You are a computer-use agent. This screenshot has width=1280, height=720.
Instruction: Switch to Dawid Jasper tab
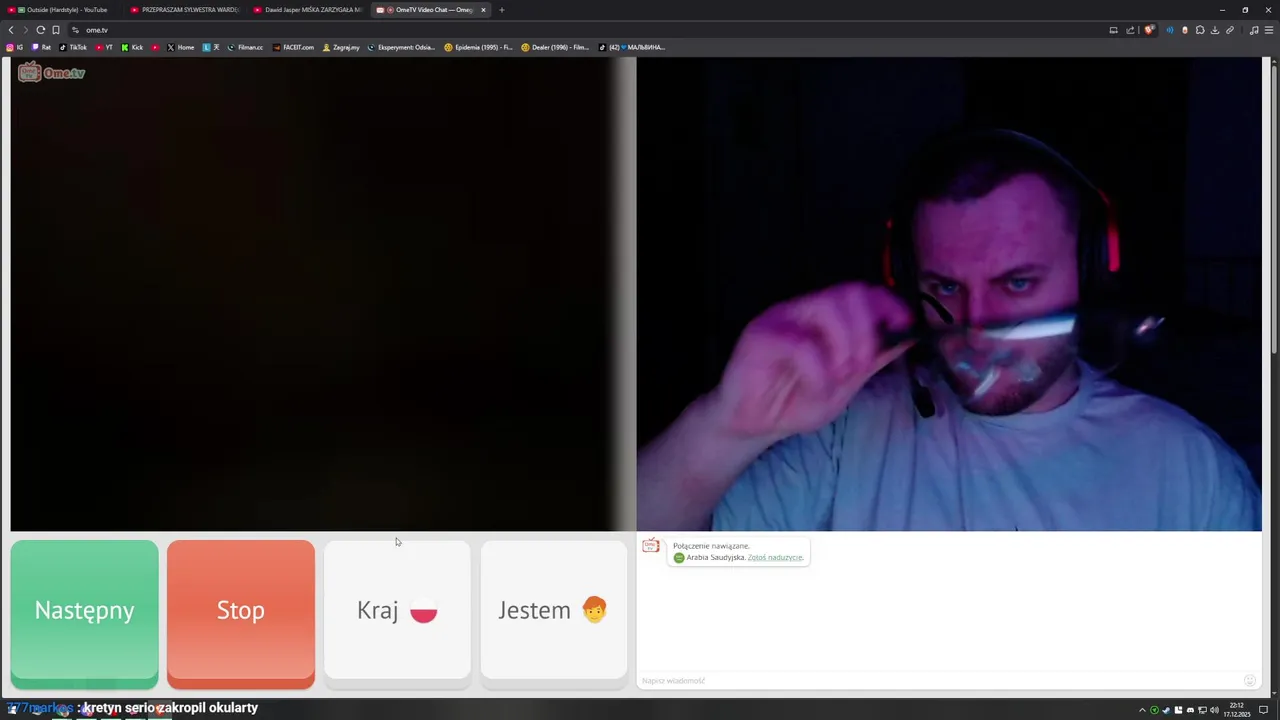pos(308,10)
